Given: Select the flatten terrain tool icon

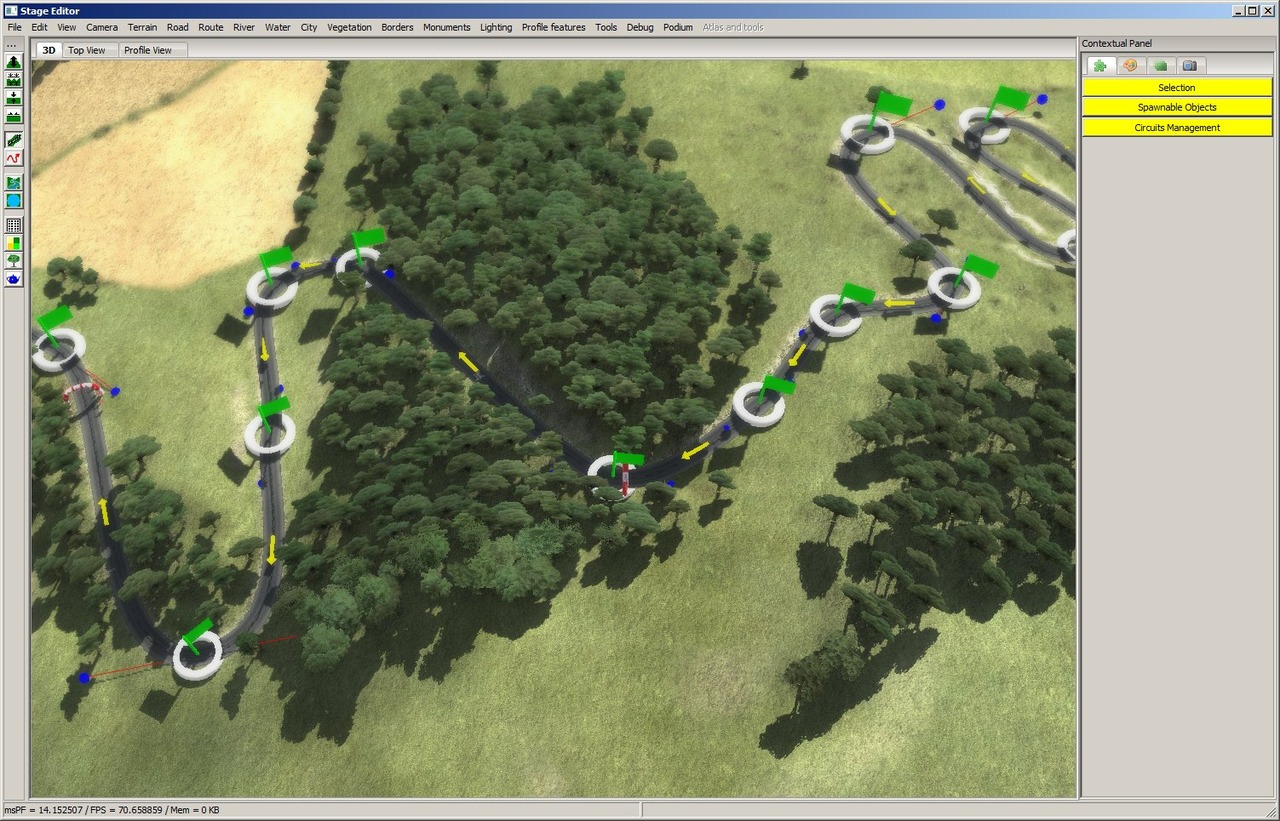Looking at the screenshot, I should click(14, 116).
